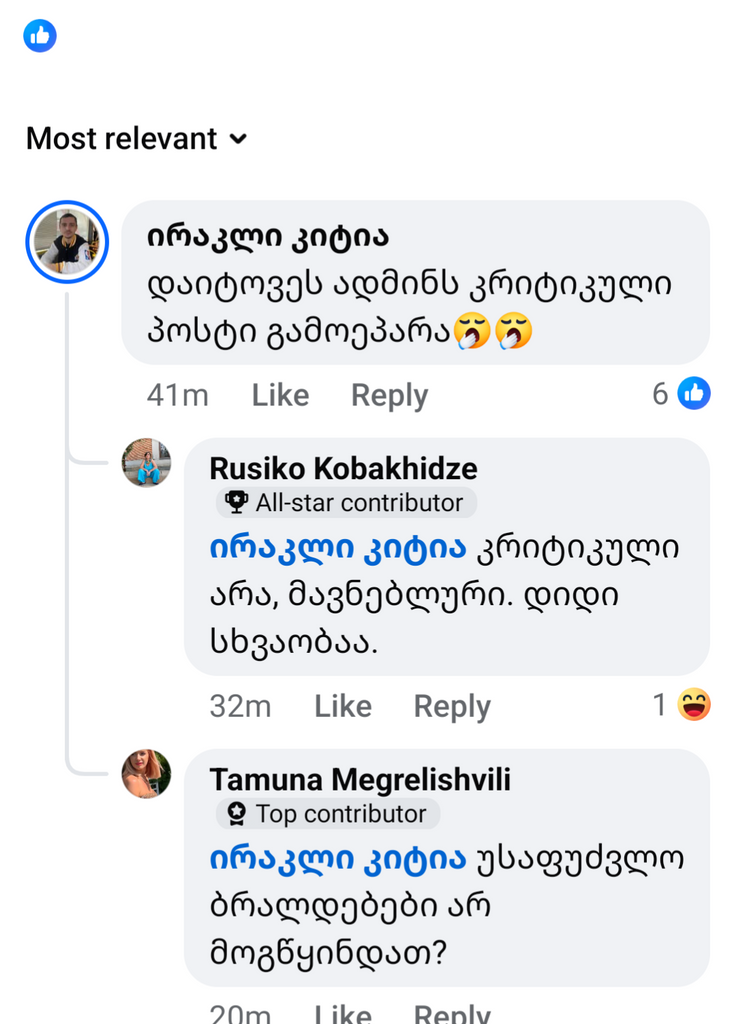Like ირაკლი კიტია's comment
This screenshot has width=735, height=1024.
(280, 396)
